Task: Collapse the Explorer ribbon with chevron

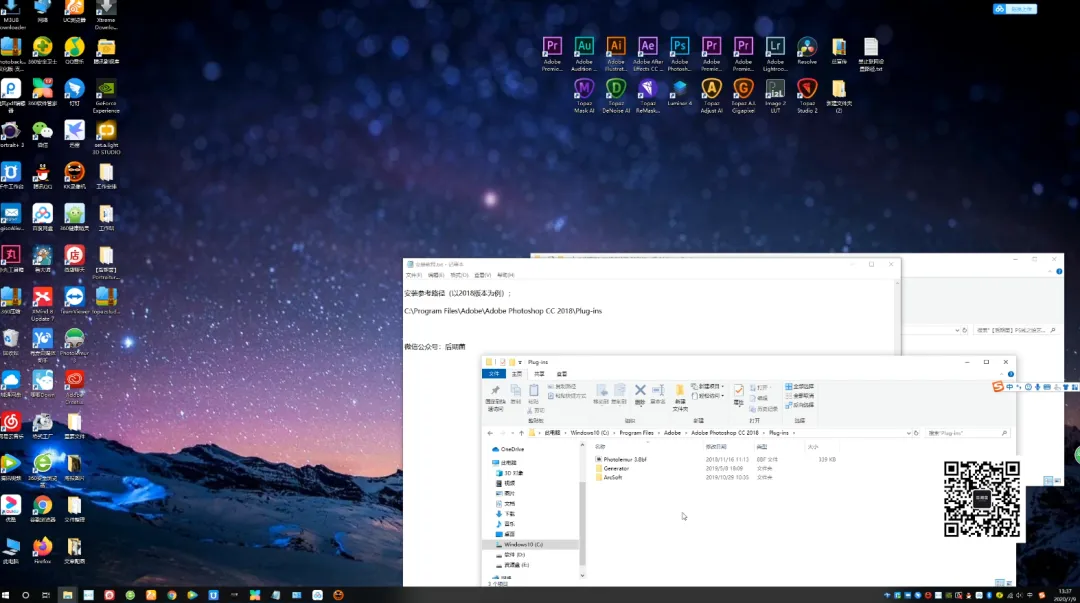Action: [1001, 374]
